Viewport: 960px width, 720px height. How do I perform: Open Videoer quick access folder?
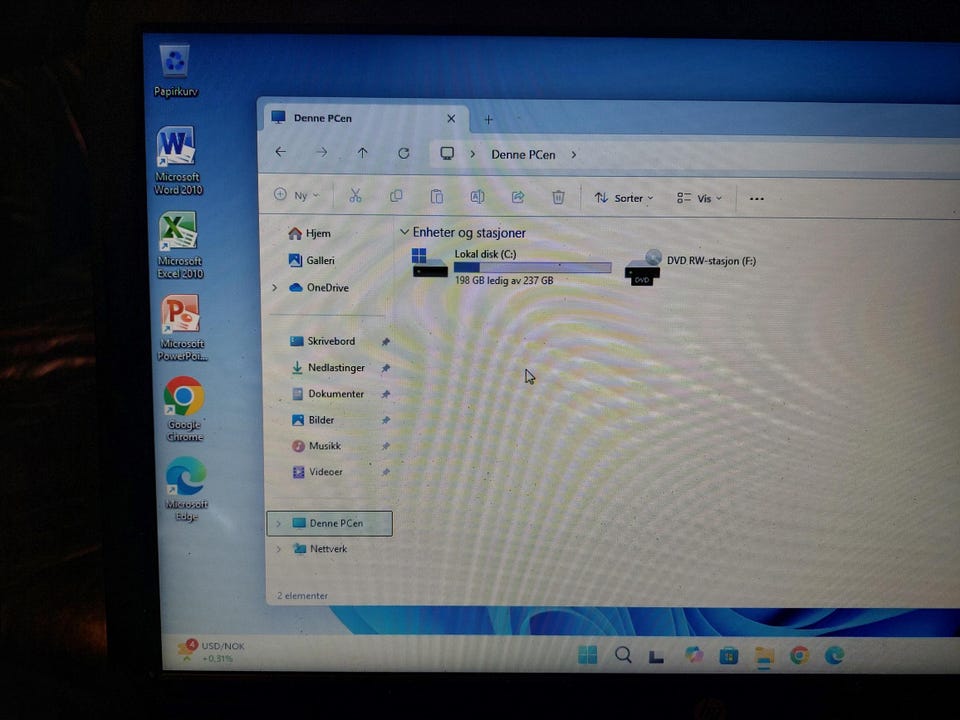317,471
